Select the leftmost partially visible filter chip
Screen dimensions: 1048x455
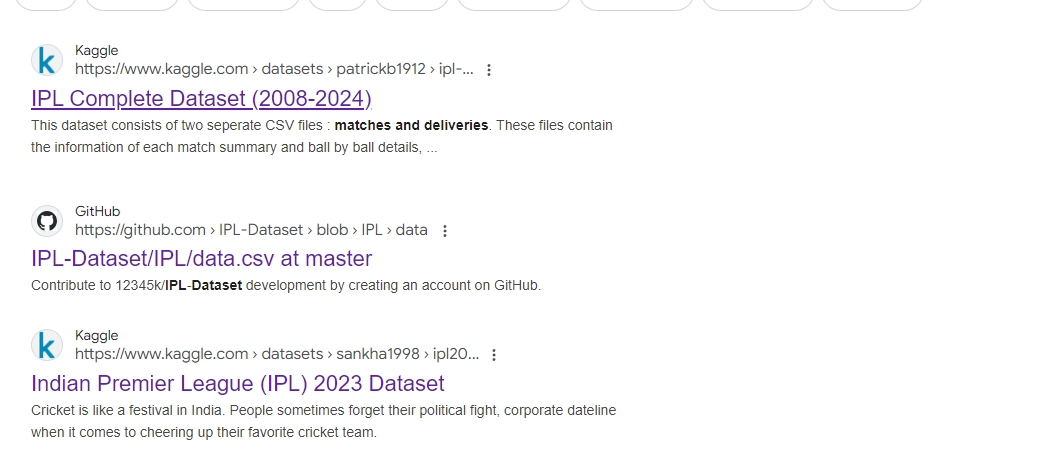46,5
